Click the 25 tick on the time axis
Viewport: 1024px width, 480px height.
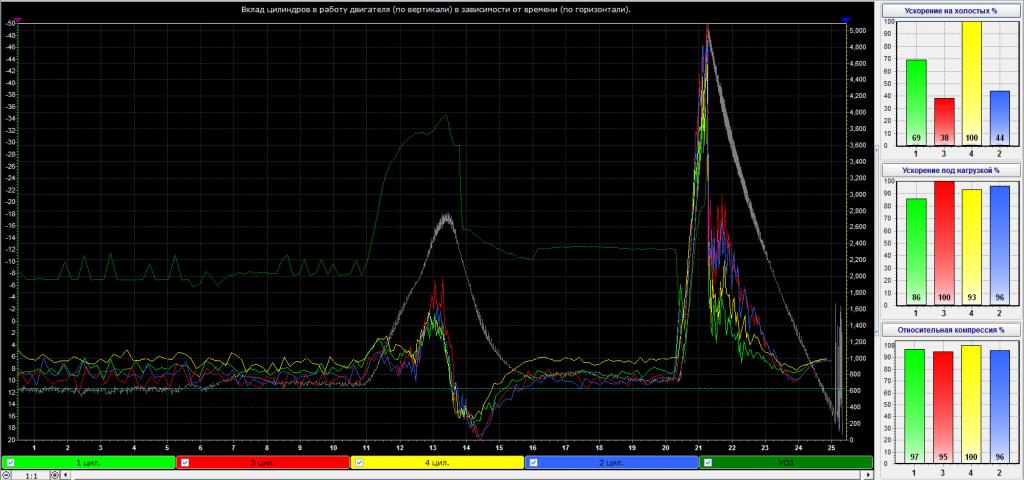[x=831, y=449]
